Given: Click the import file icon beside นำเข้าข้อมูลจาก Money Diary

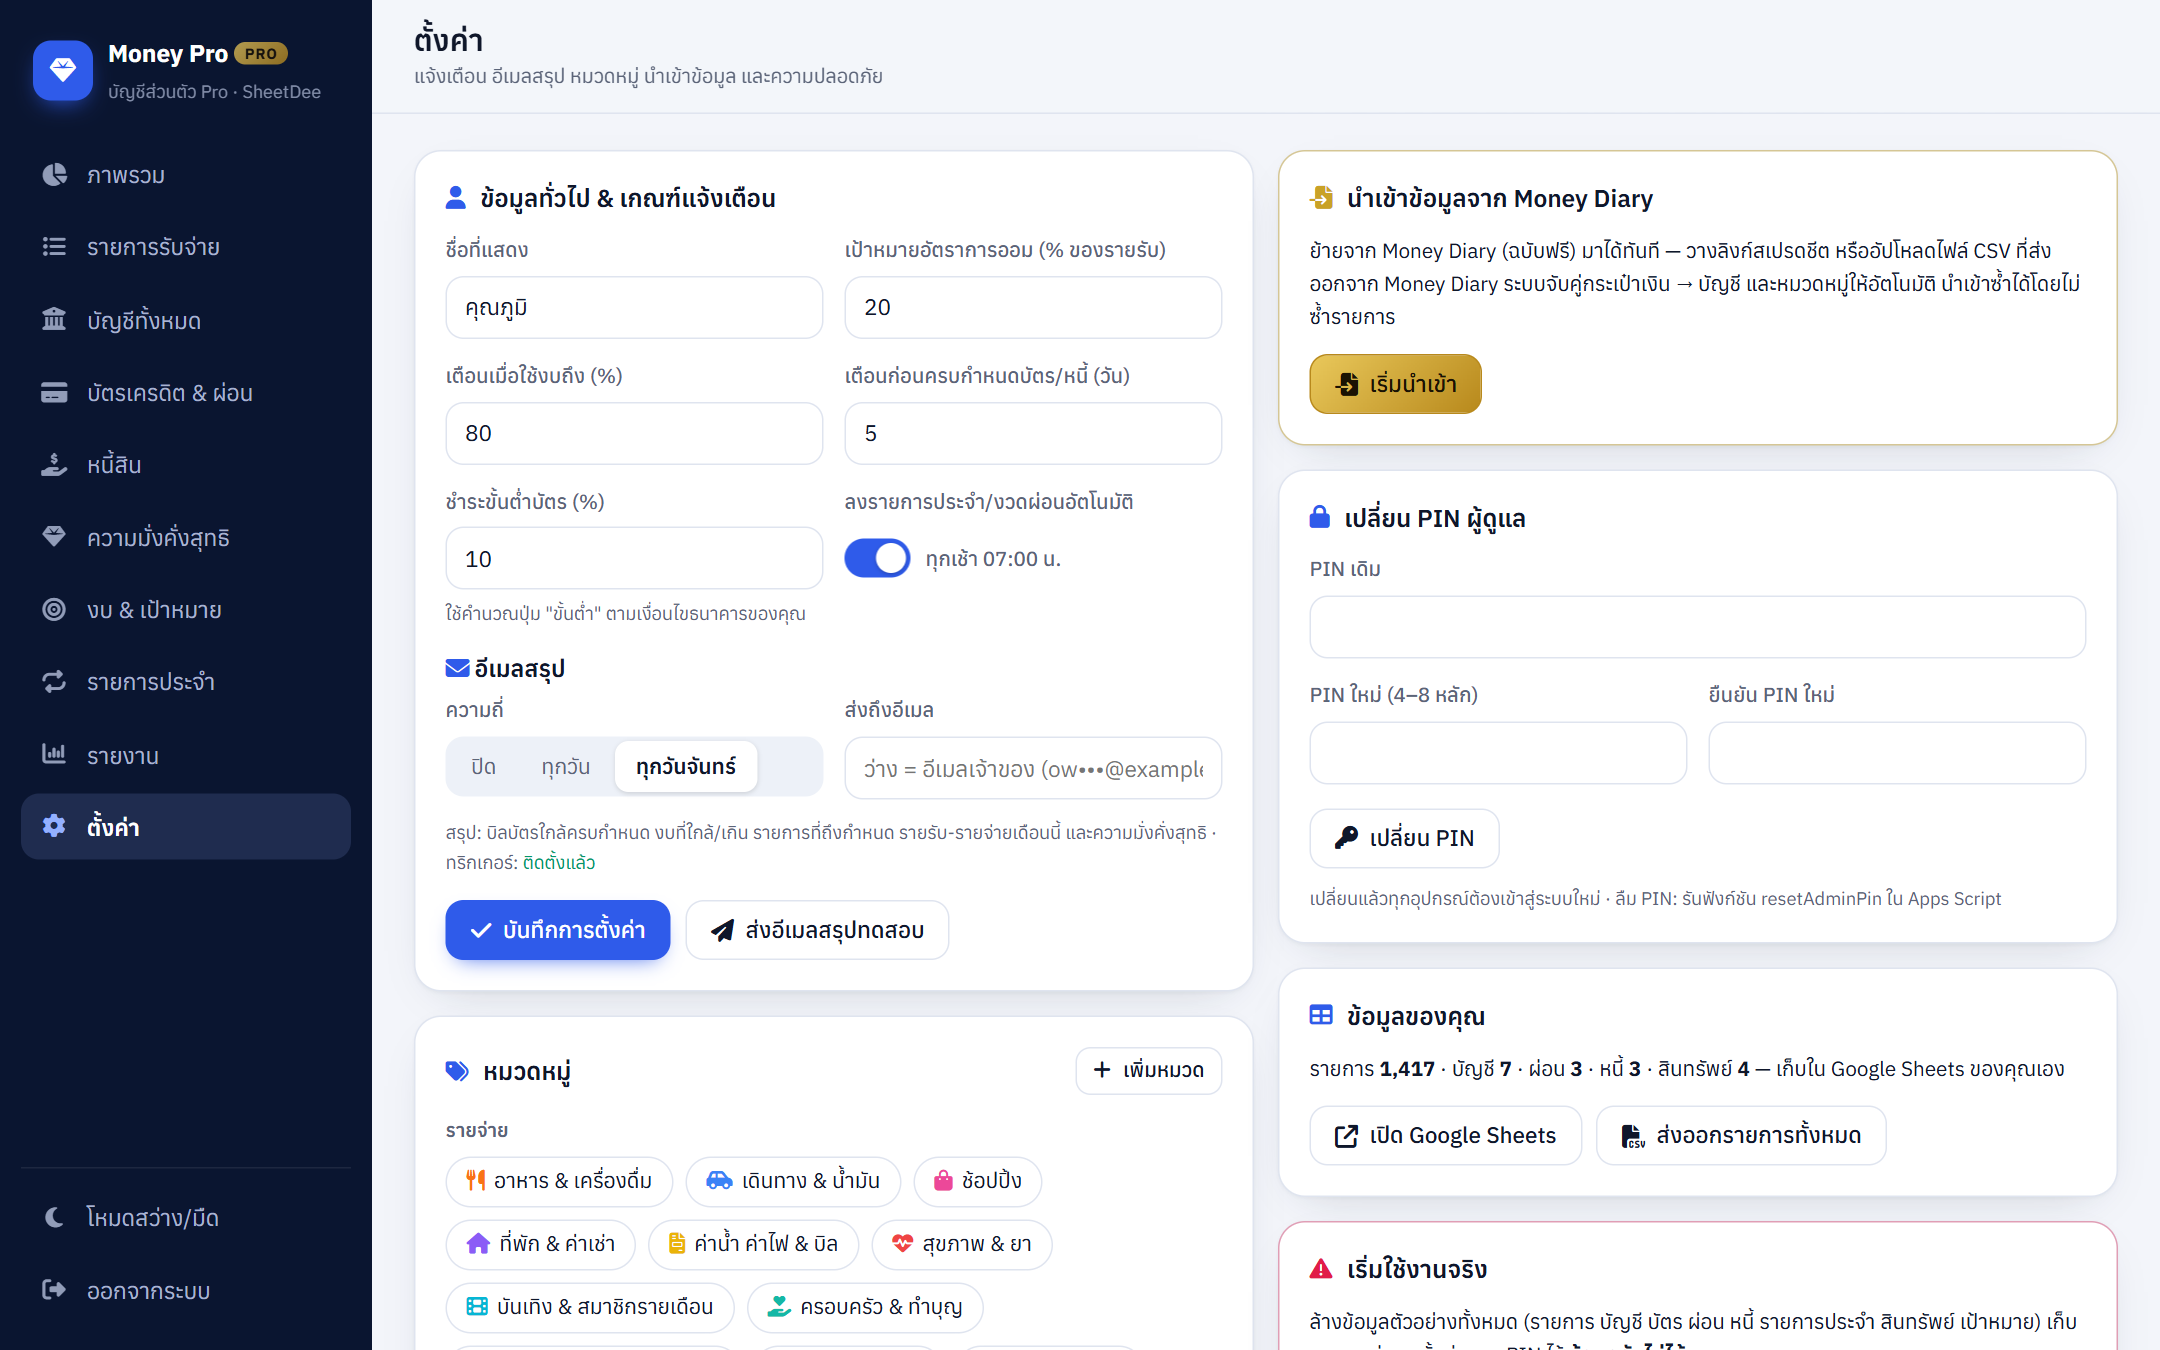Looking at the screenshot, I should (x=1321, y=198).
